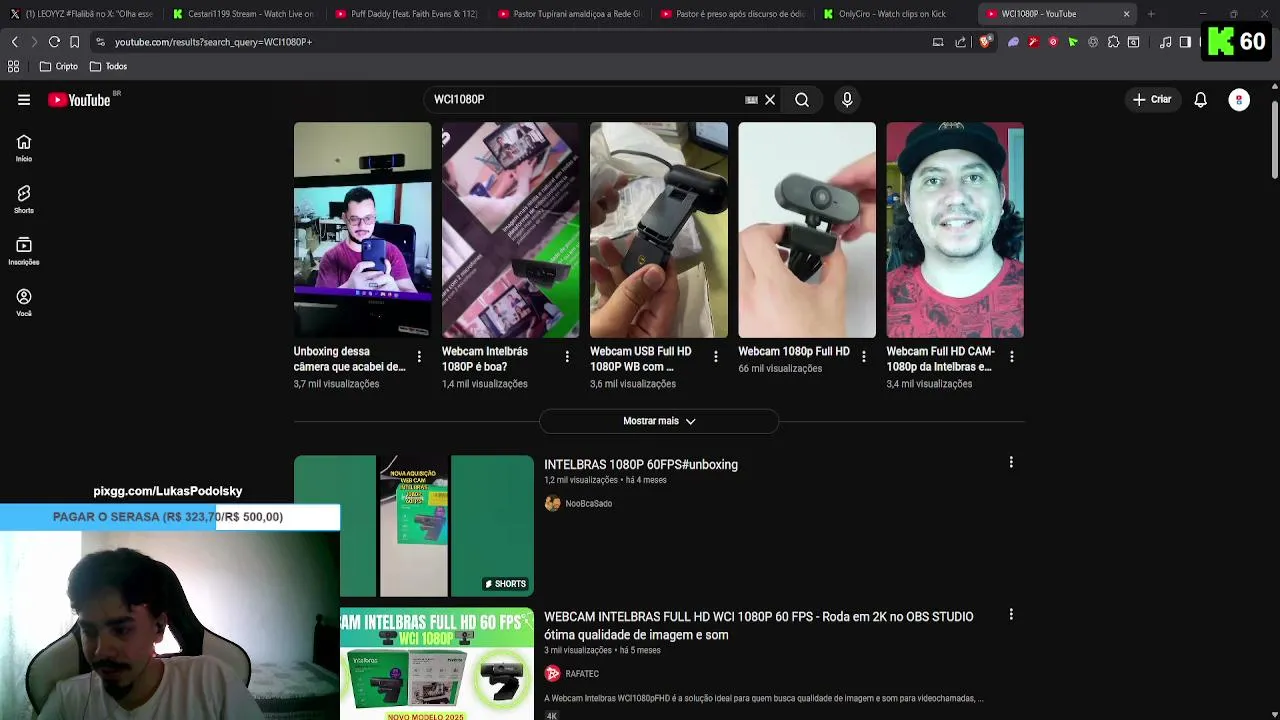Click the red magic wand extension icon
1280x720 pixels.
pyautogui.click(x=1033, y=42)
